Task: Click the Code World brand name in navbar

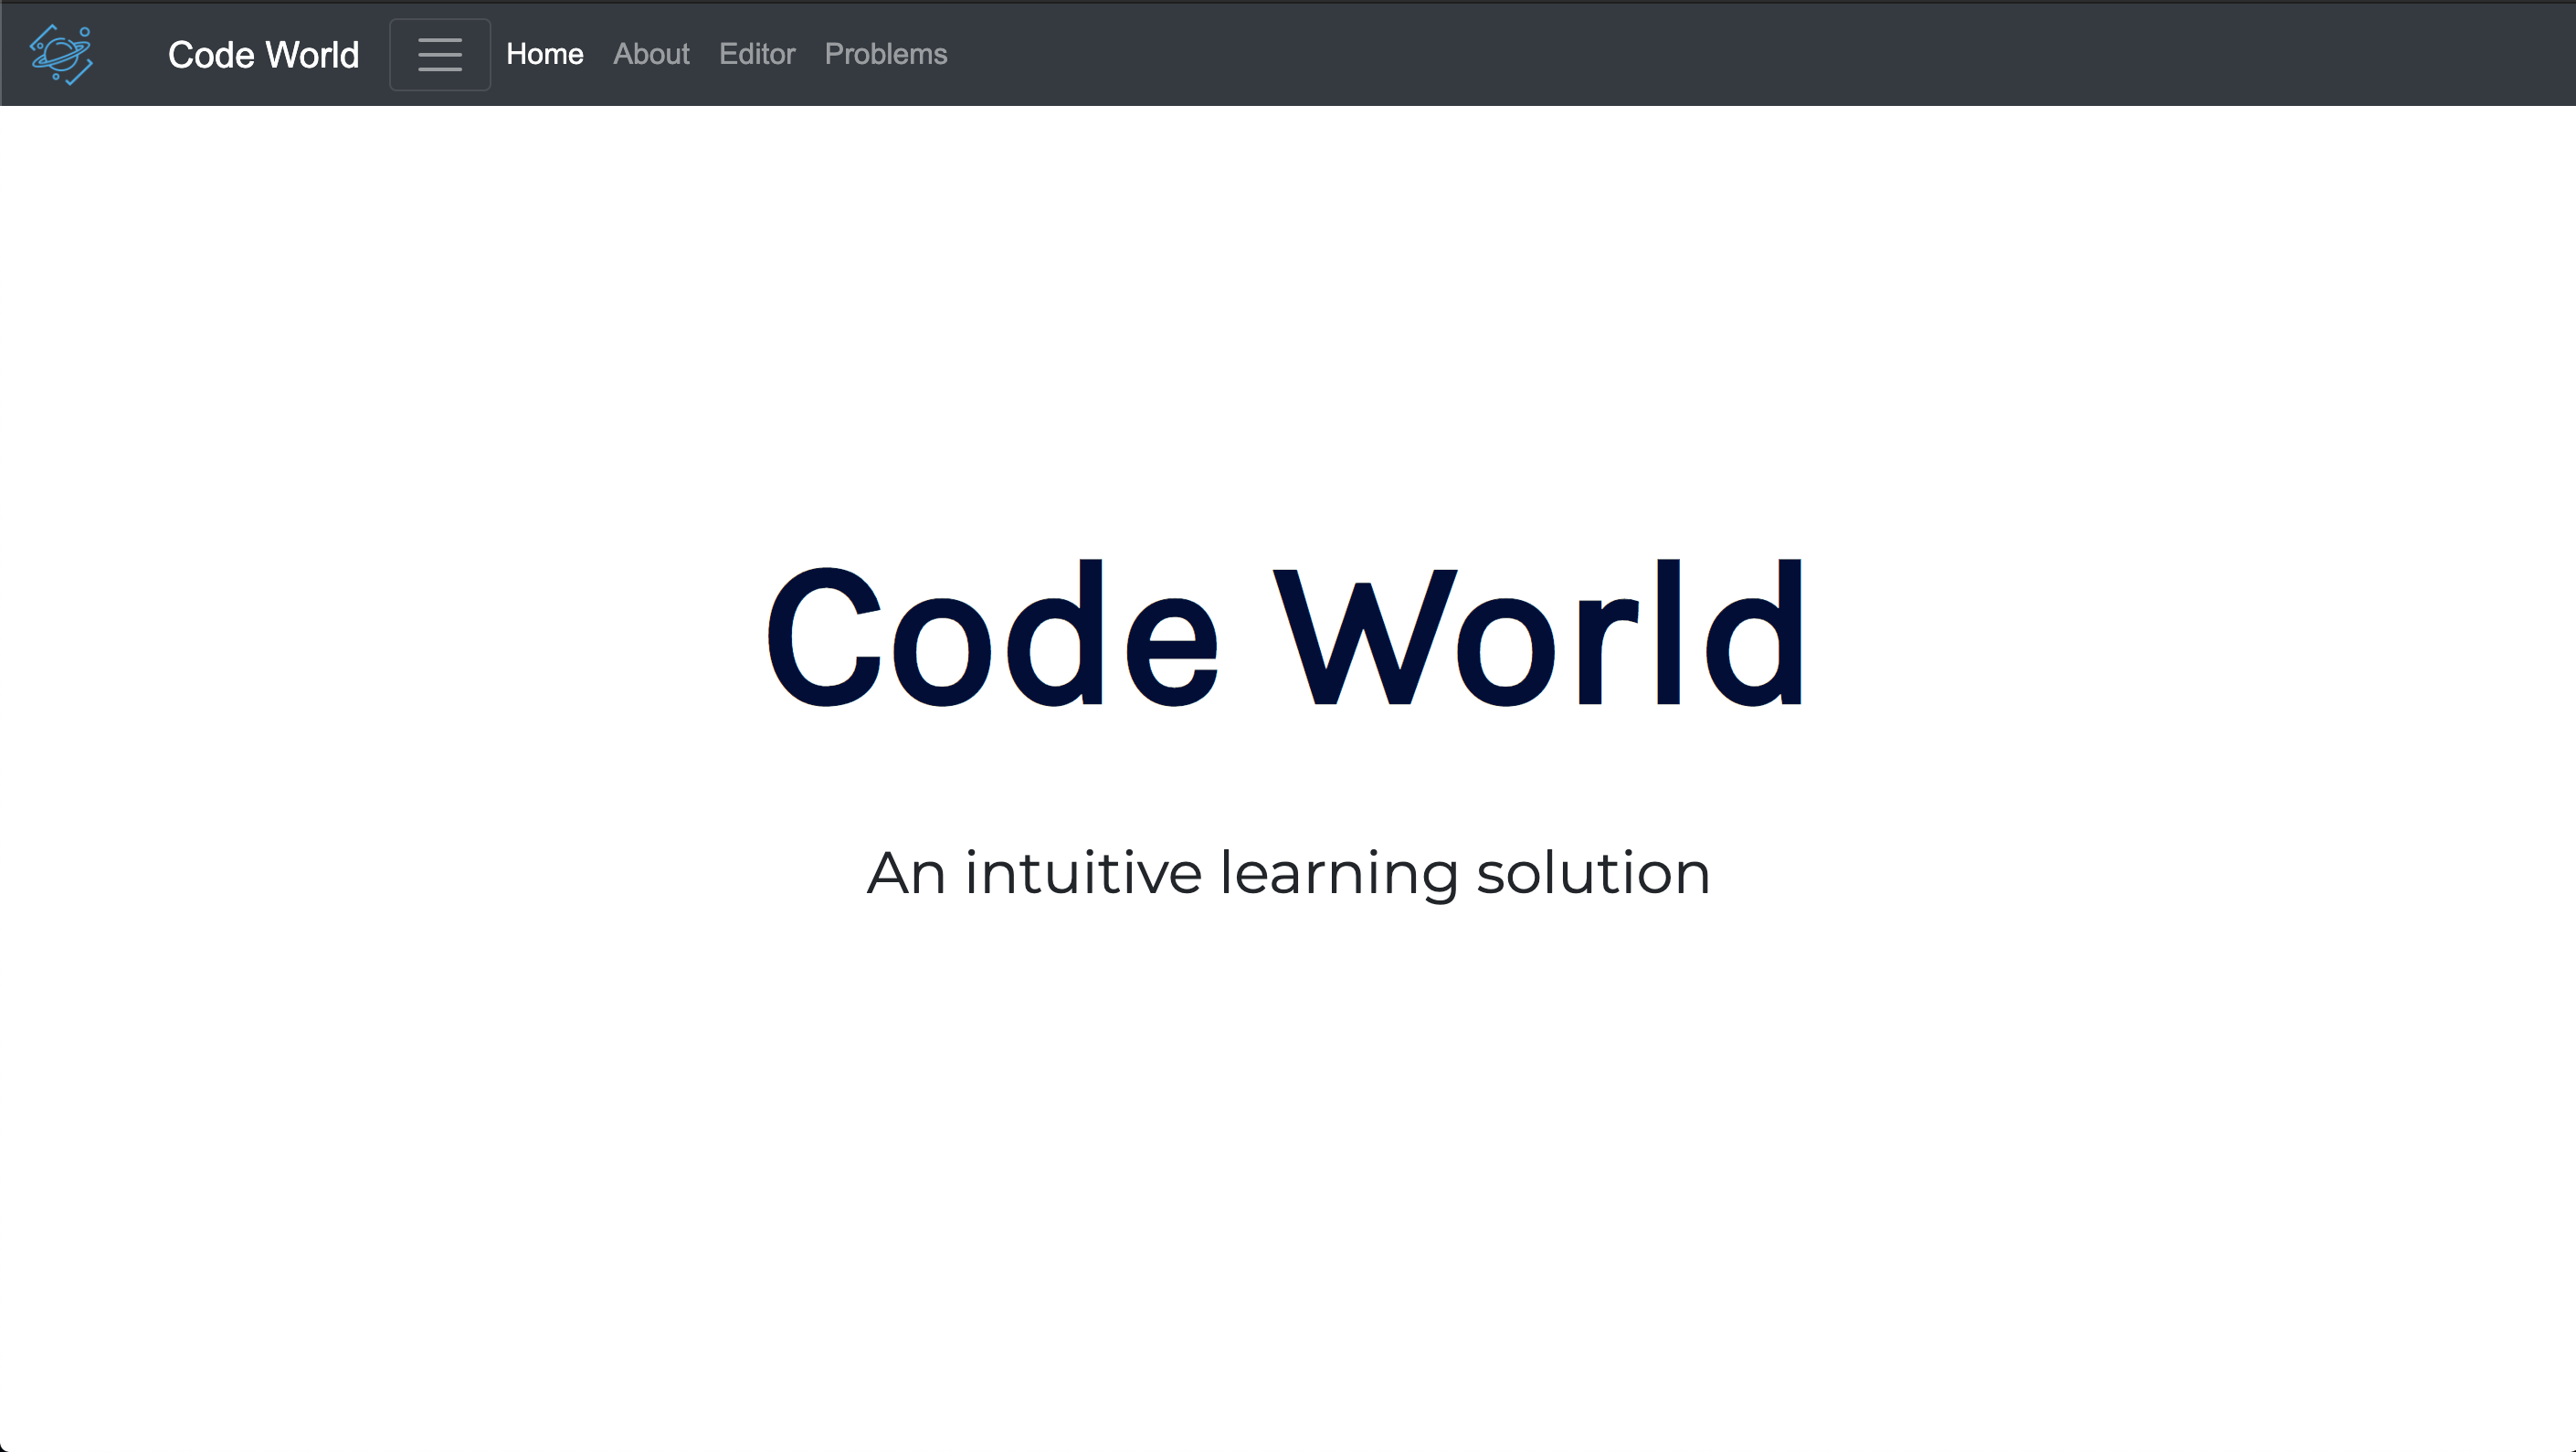Action: click(x=263, y=54)
